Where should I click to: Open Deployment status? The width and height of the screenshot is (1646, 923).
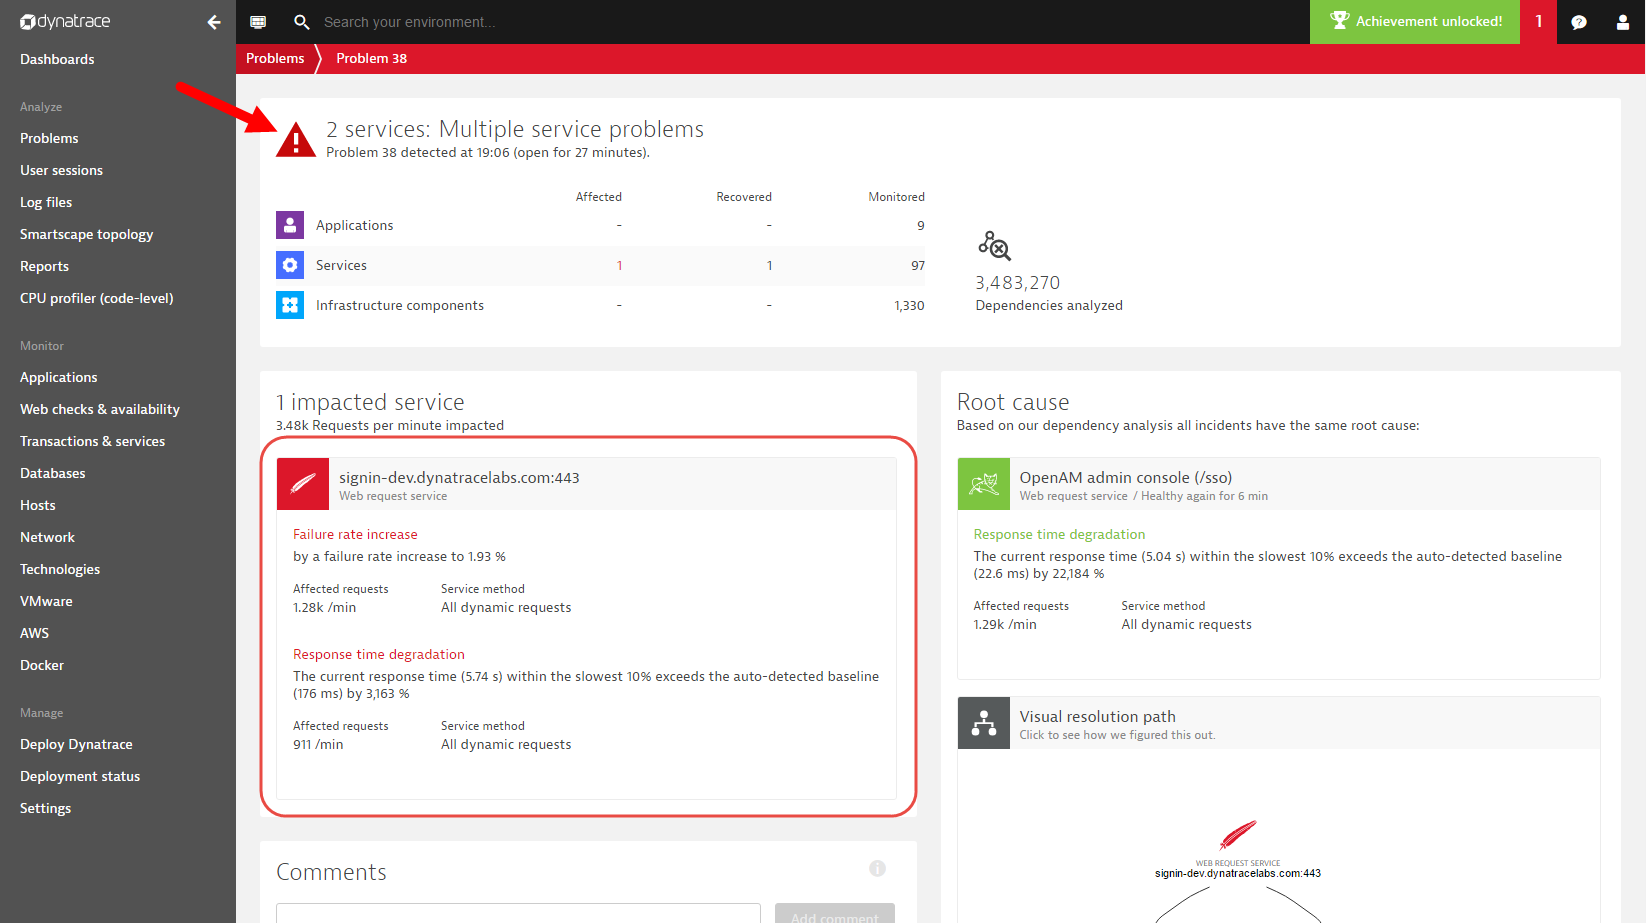coord(80,776)
